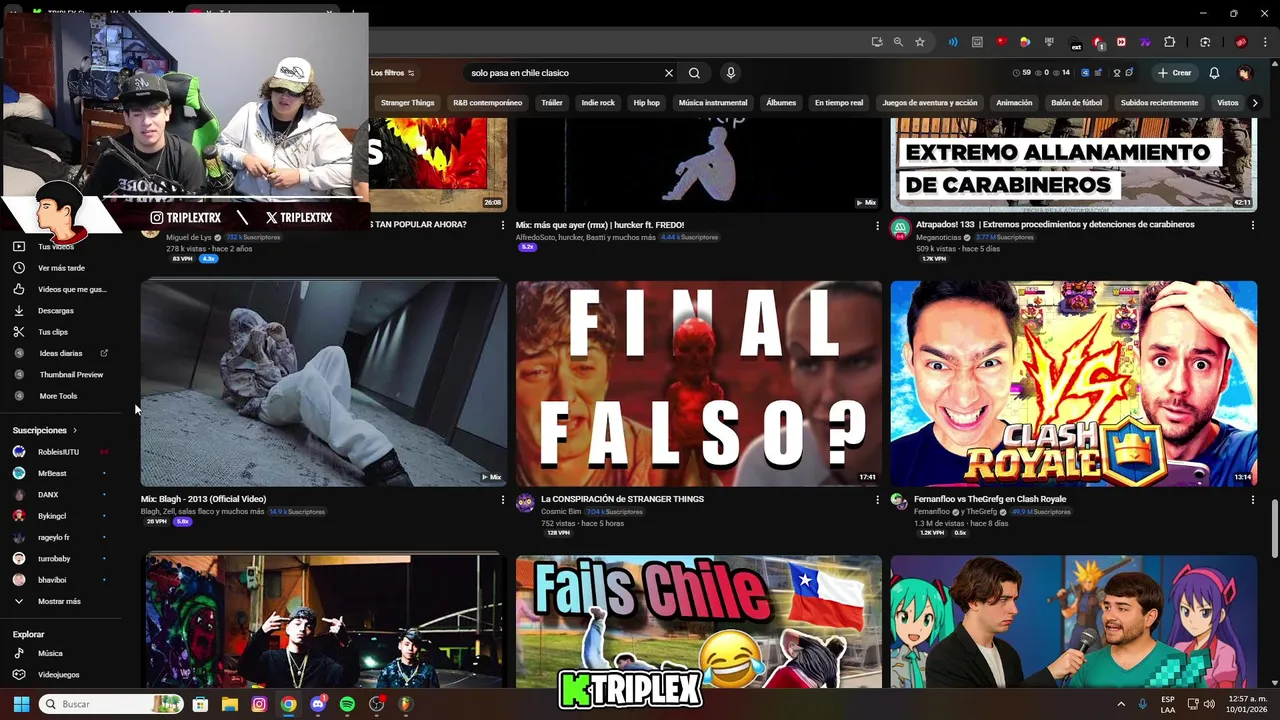This screenshot has width=1280, height=720.
Task: Open options menu for Fernanfloo vs TheGrefg video
Action: click(1252, 500)
